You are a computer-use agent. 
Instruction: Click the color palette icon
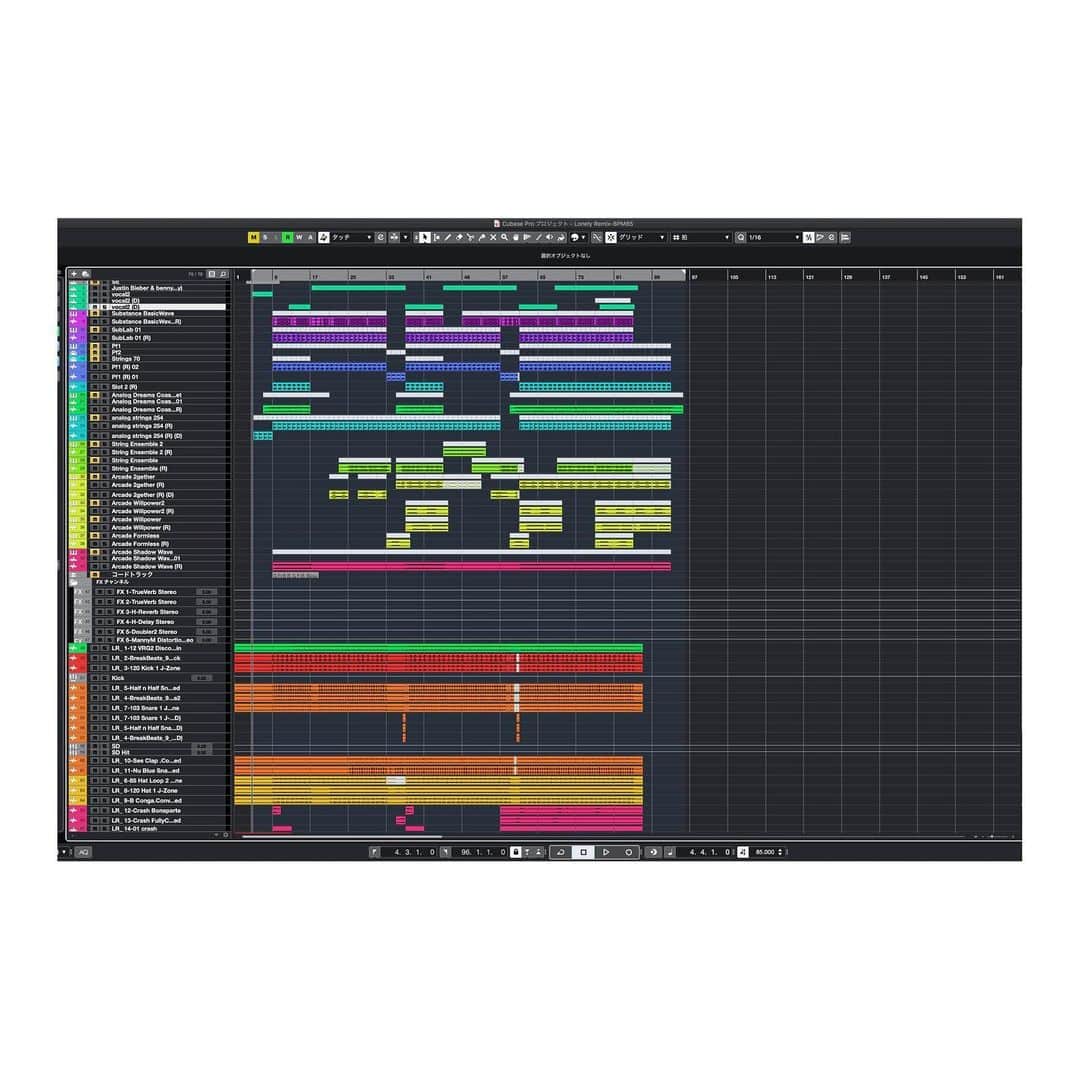[x=574, y=237]
